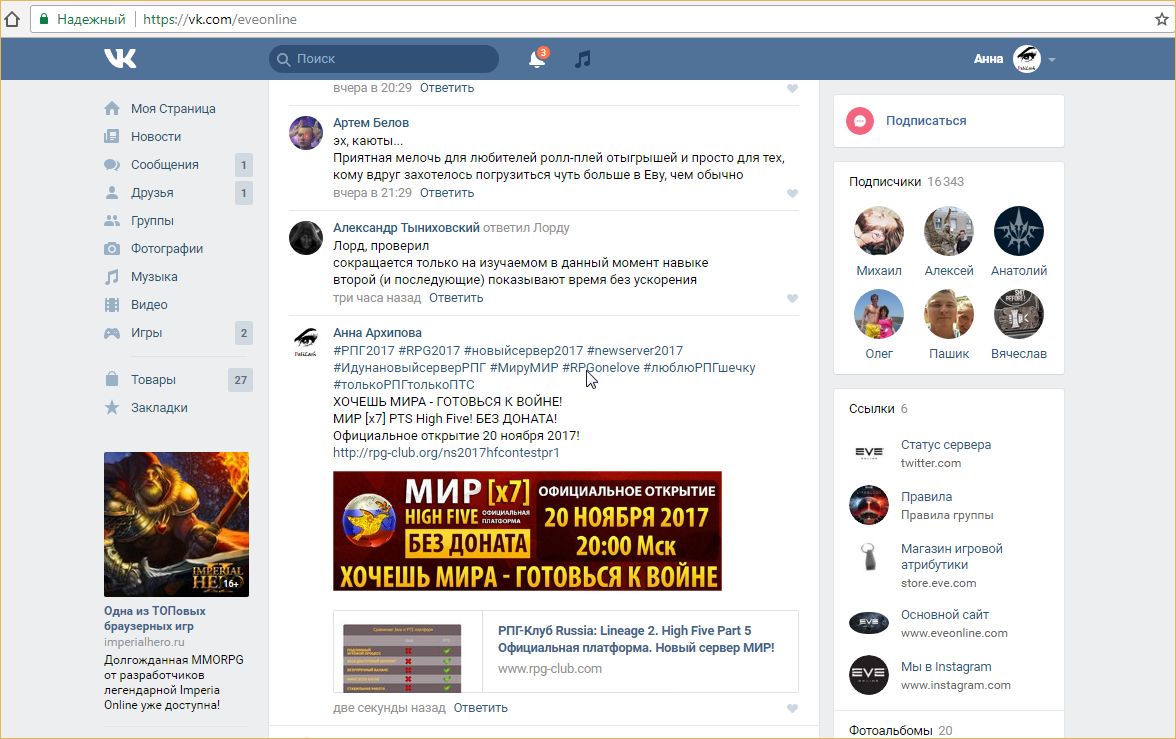Click the Сообщения chat bubble icon
Viewport: 1176px width, 739px height.
112,164
